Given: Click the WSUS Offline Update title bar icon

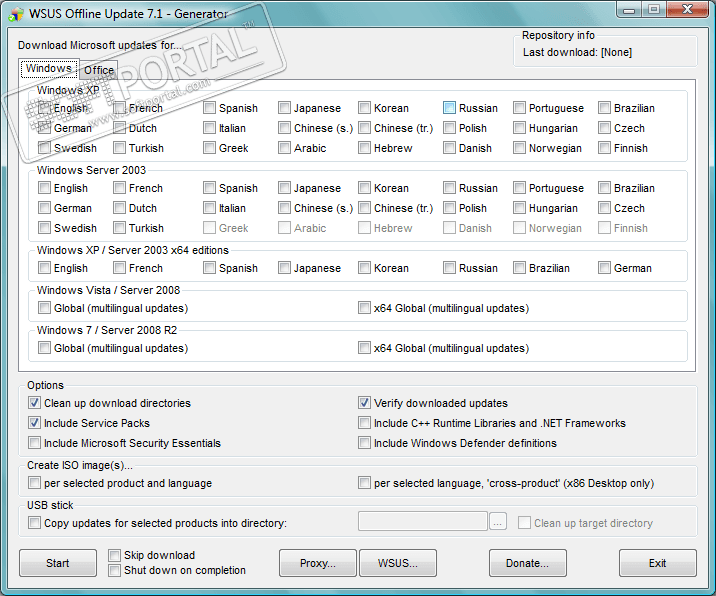Looking at the screenshot, I should [16, 14].
